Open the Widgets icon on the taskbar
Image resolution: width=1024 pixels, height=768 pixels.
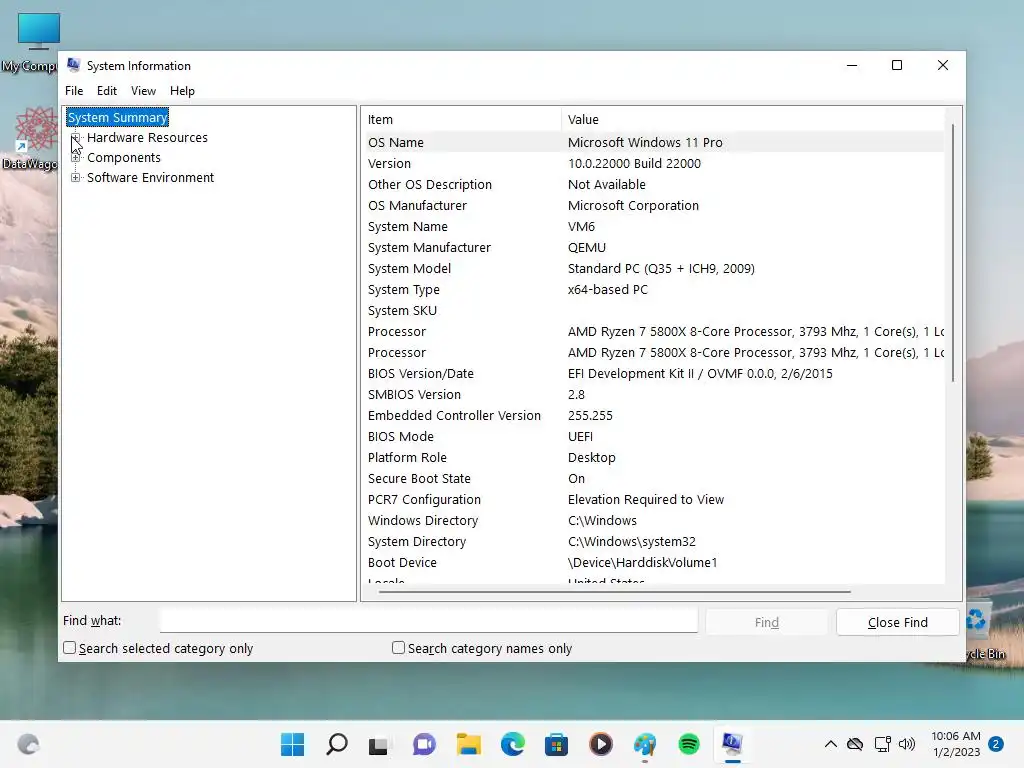pyautogui.click(x=28, y=744)
